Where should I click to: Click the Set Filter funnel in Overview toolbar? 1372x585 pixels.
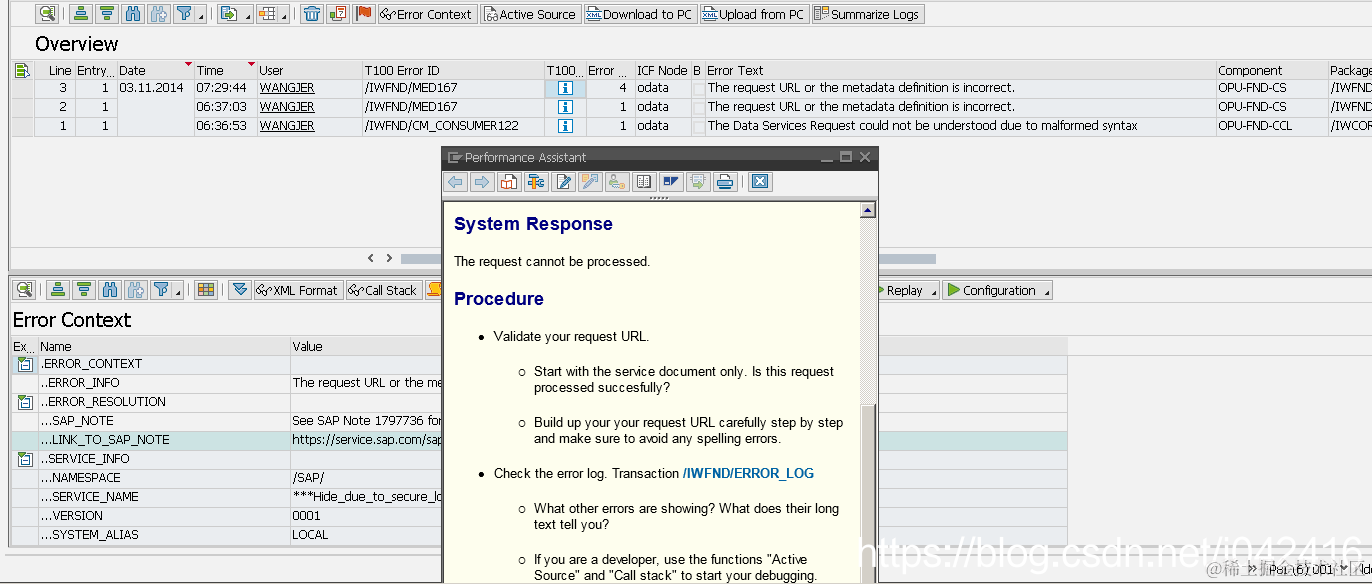[x=184, y=14]
